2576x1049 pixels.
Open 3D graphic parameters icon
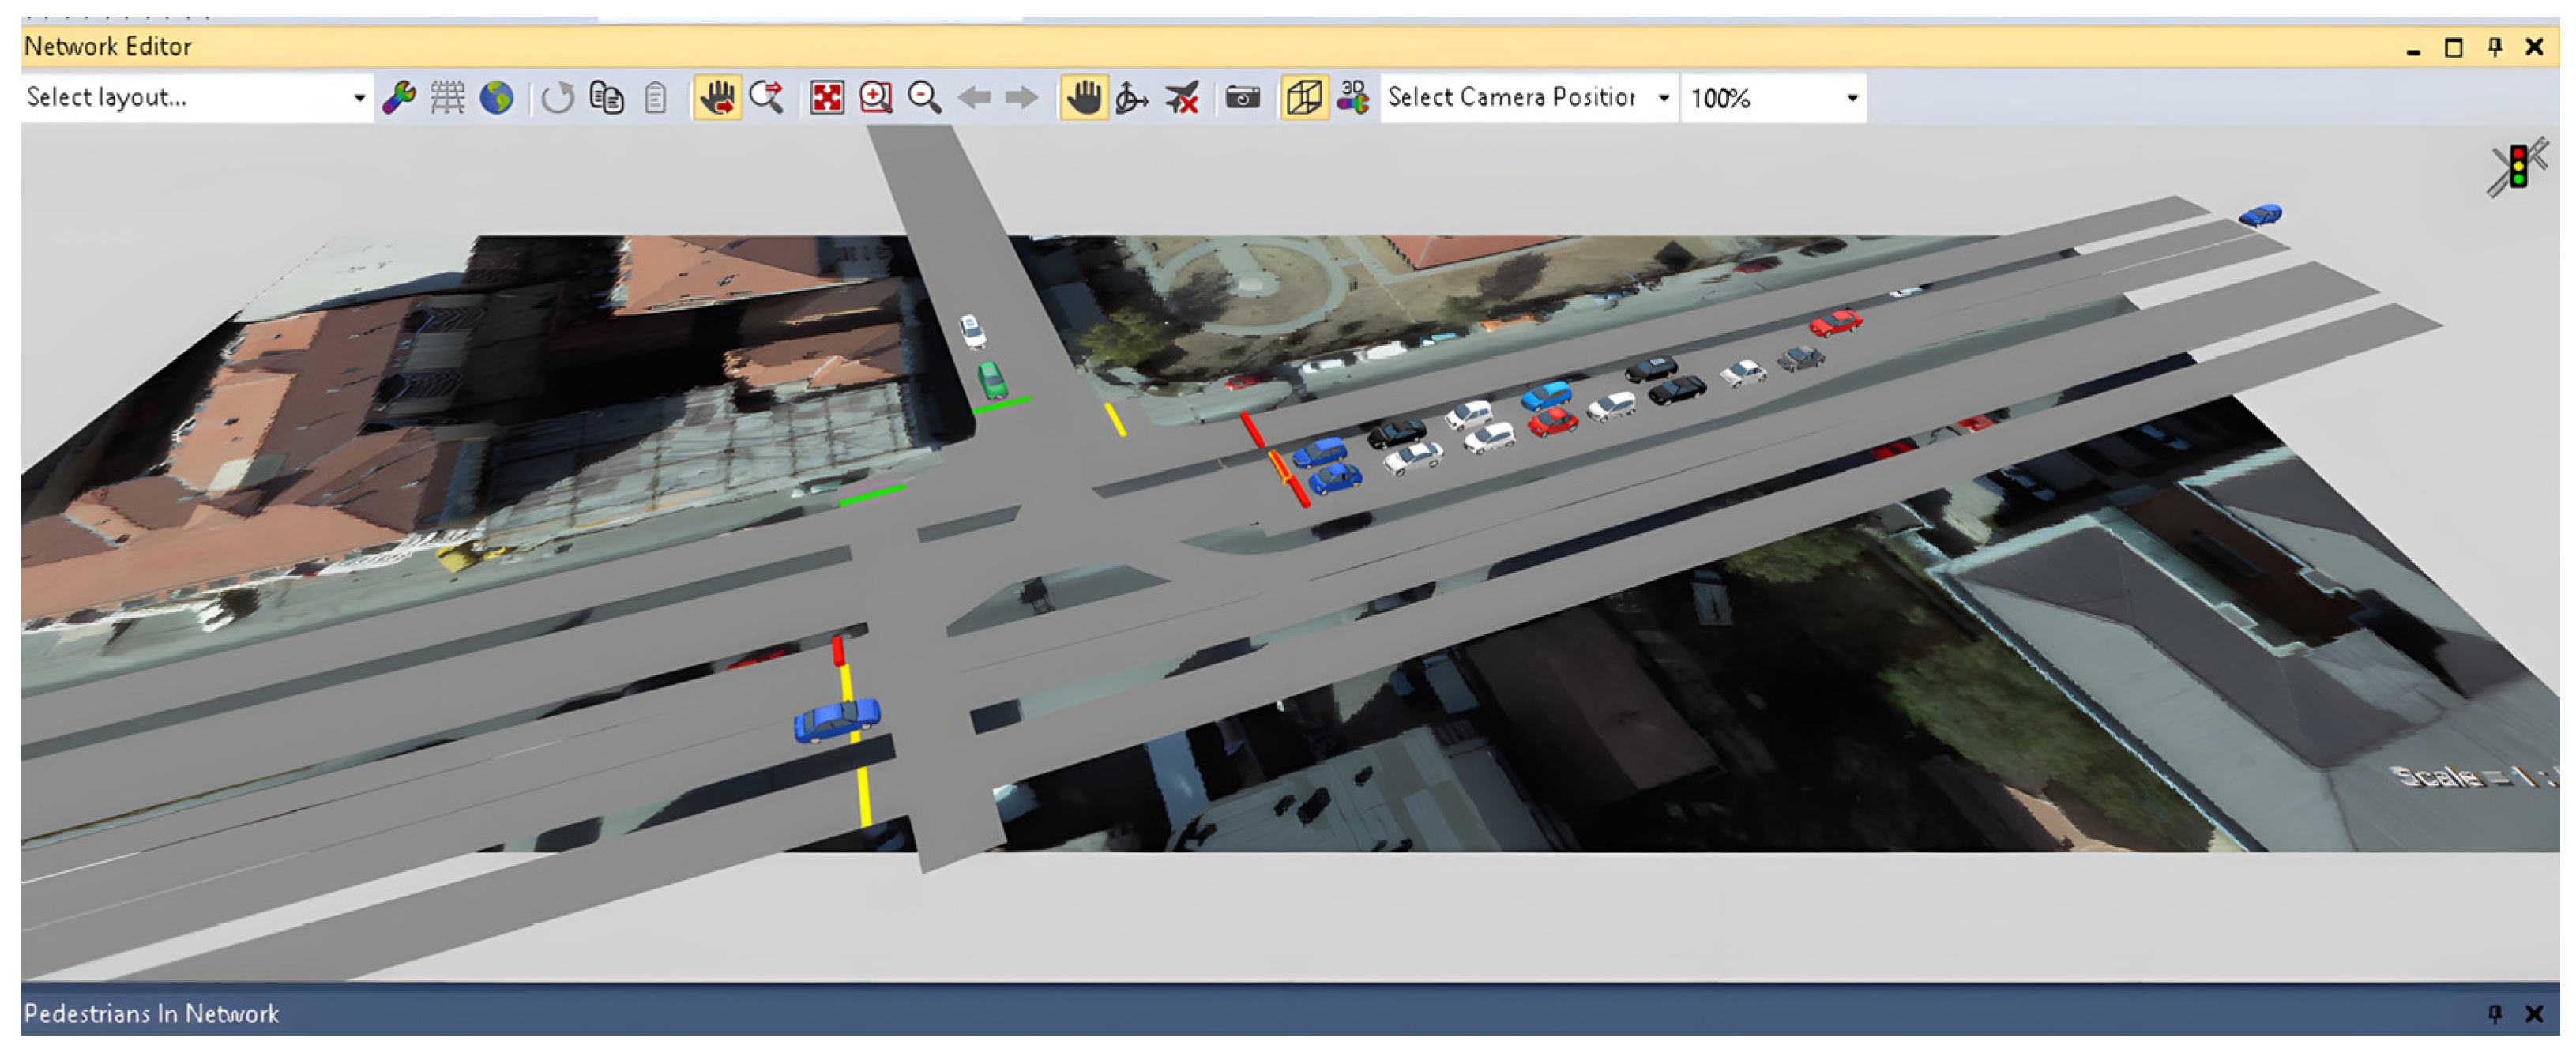[1353, 98]
